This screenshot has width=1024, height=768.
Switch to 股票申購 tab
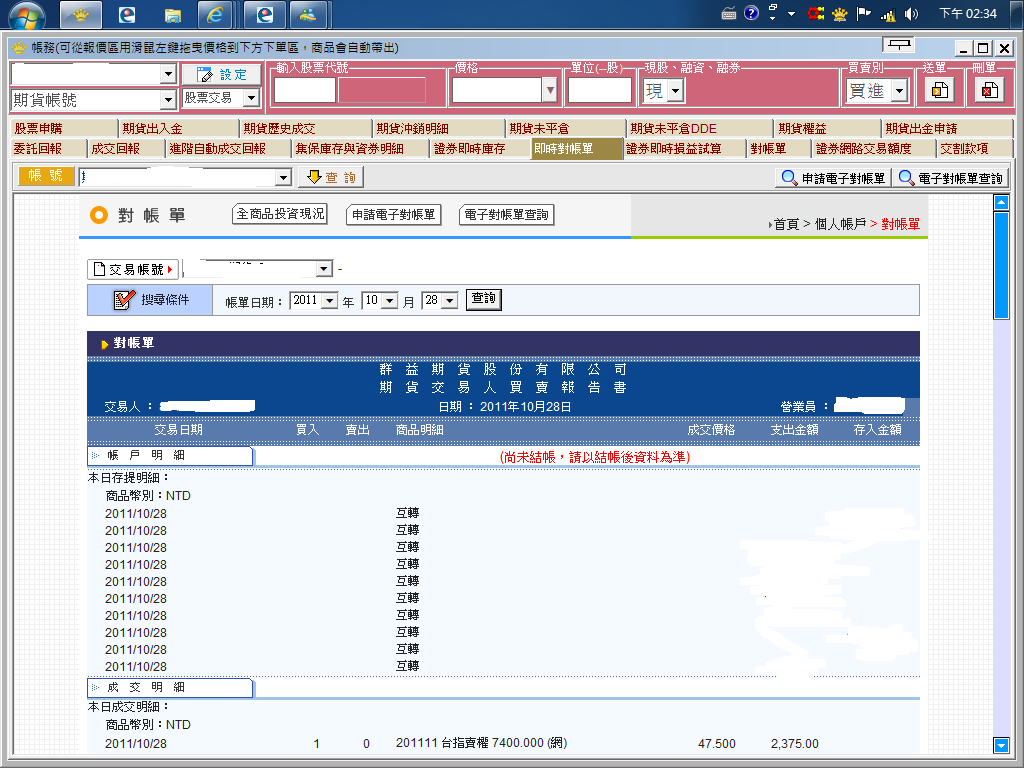click(64, 129)
